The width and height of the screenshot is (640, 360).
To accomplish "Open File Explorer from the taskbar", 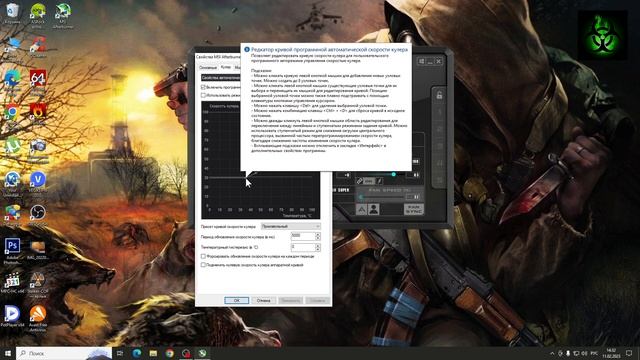I will [153, 353].
